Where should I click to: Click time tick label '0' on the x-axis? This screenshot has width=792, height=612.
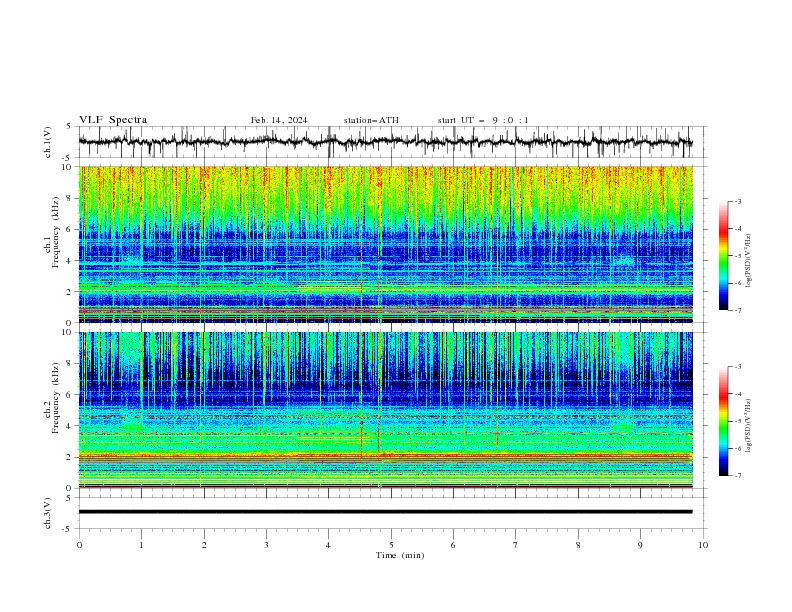(79, 545)
